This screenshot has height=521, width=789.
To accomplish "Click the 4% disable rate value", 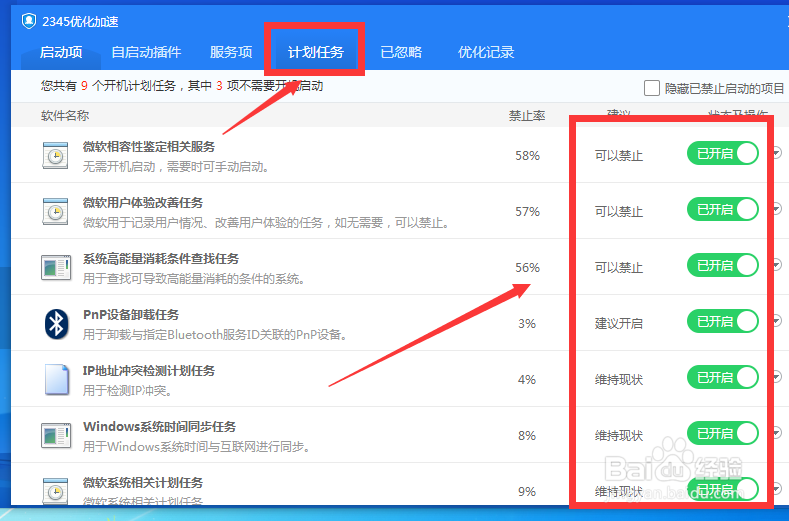I will click(x=527, y=380).
